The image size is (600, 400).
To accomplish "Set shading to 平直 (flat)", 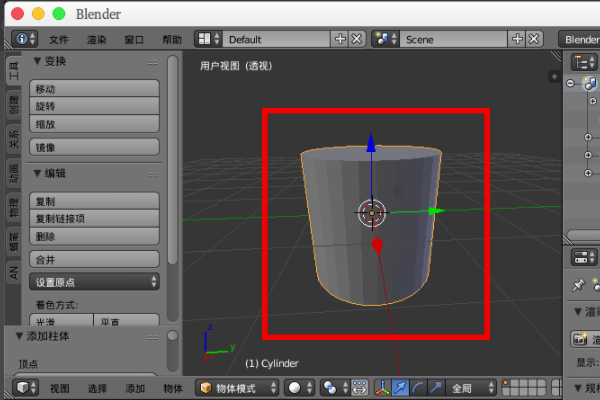I will click(x=126, y=321).
